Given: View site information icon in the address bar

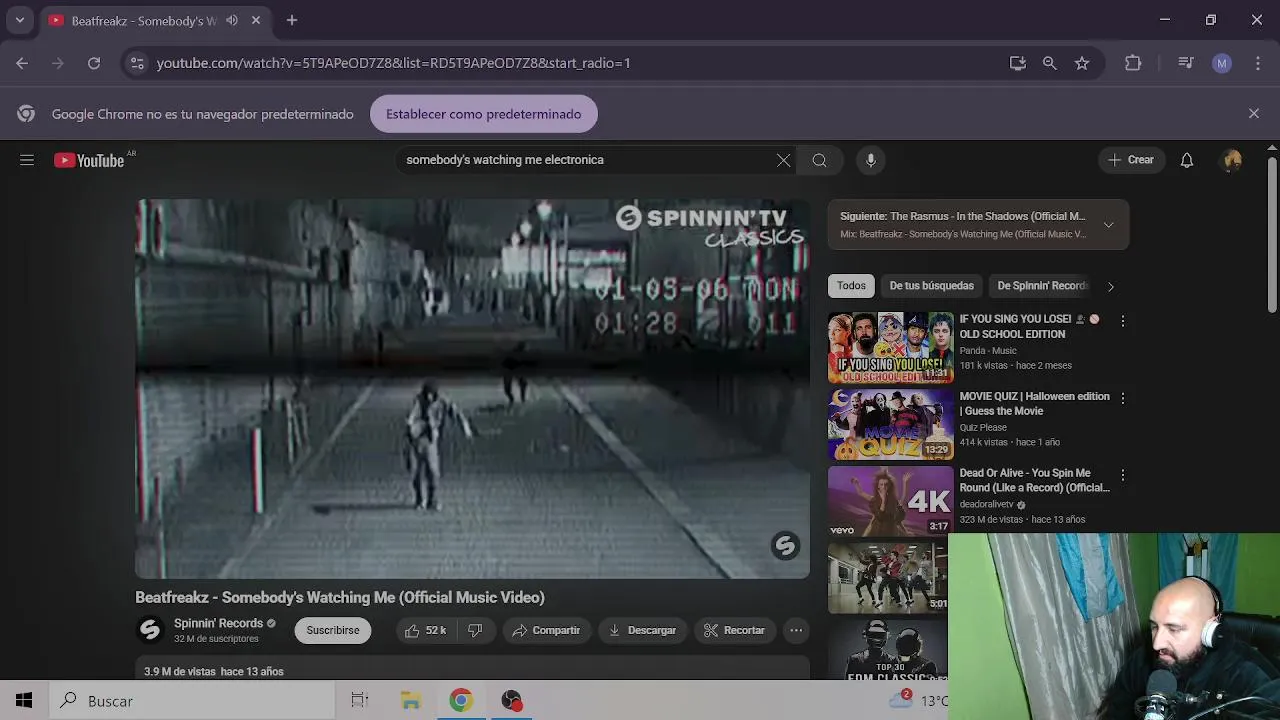Looking at the screenshot, I should 137,63.
